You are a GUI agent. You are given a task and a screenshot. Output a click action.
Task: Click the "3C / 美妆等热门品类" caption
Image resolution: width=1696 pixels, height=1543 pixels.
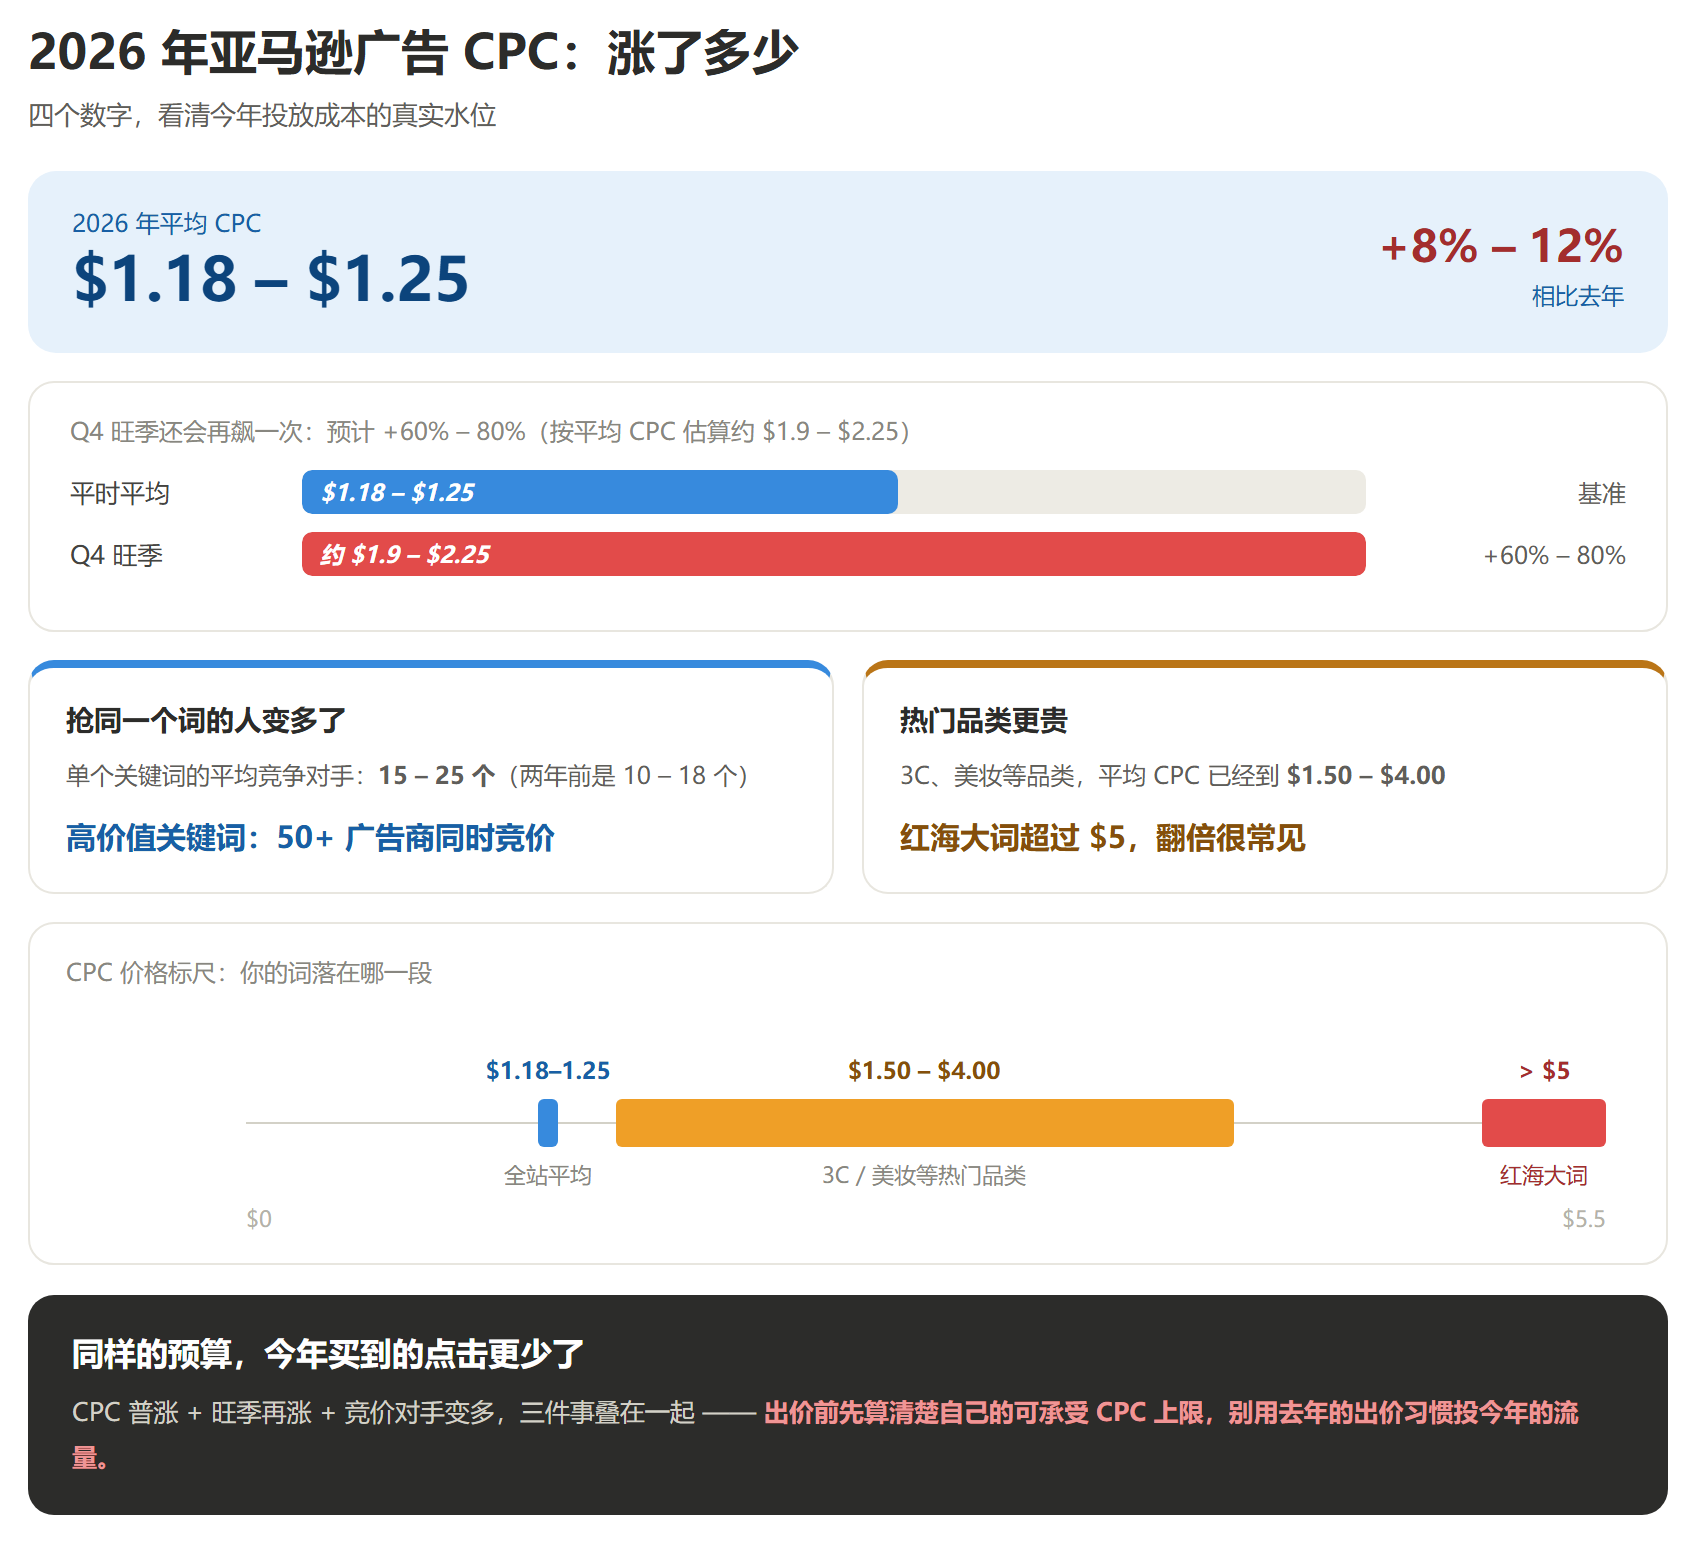(x=924, y=1175)
